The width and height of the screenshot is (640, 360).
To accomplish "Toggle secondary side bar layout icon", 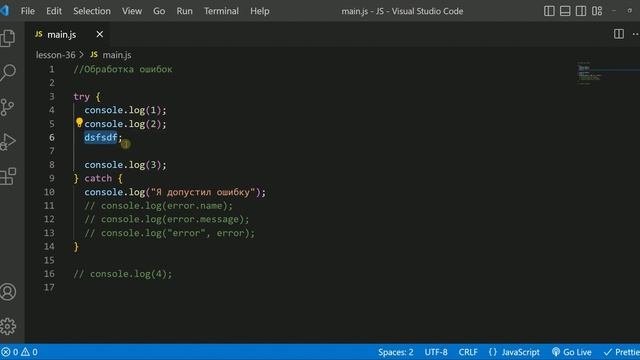I will pyautogui.click(x=581, y=11).
